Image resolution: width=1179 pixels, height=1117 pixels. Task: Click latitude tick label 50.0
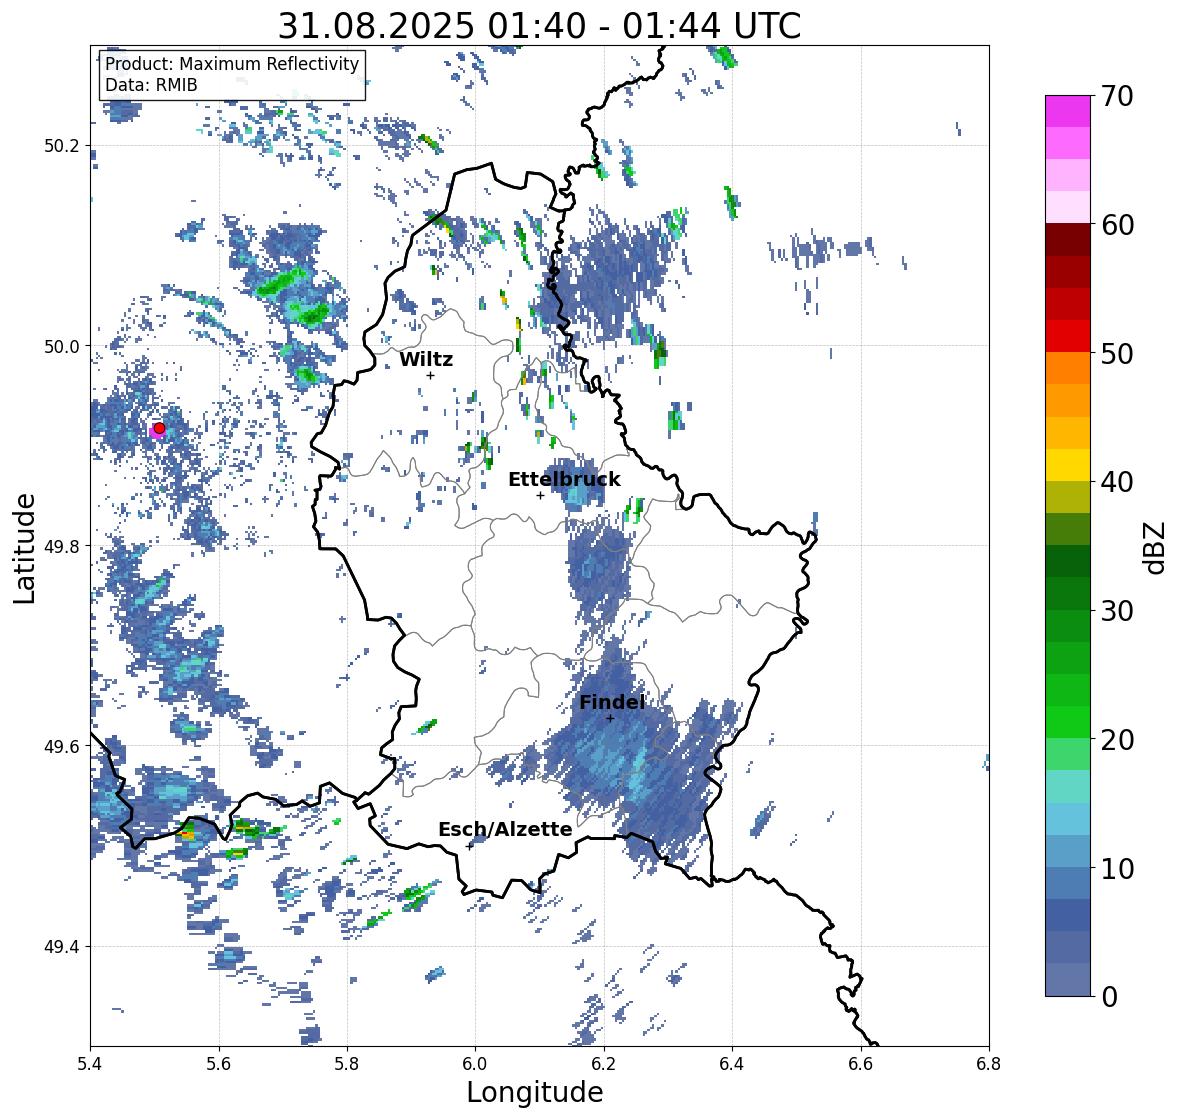[61, 347]
